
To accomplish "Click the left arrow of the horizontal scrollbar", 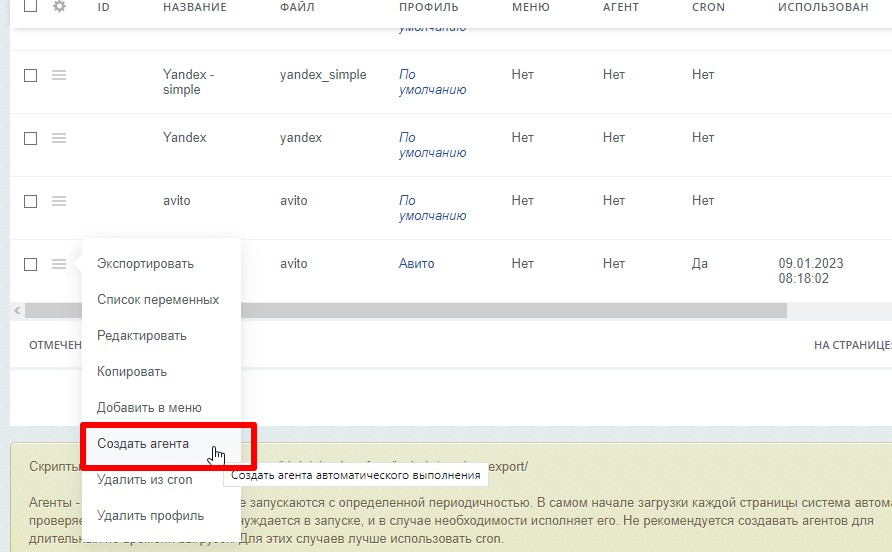I will pos(16,311).
